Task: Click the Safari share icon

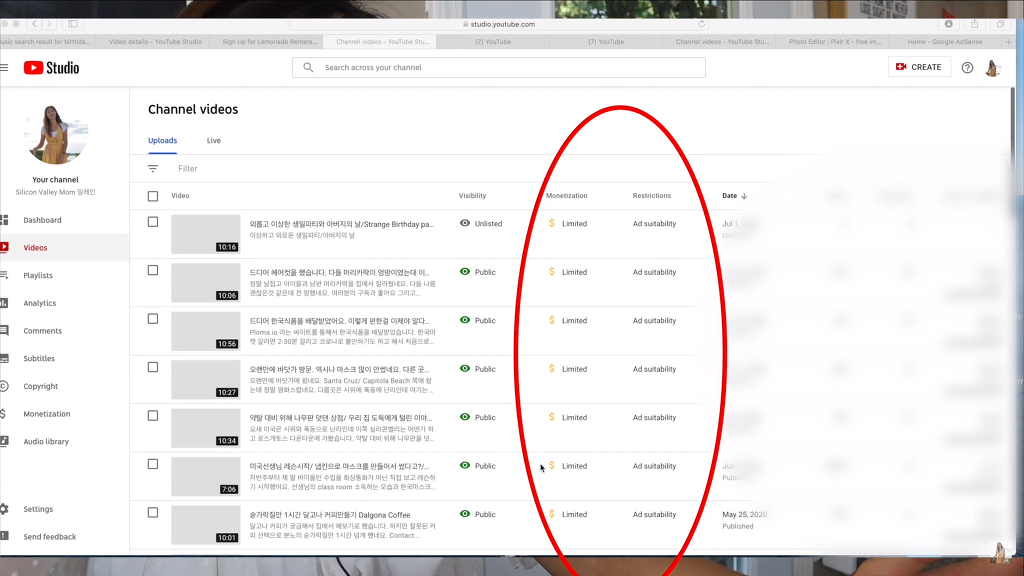Action: pos(974,24)
